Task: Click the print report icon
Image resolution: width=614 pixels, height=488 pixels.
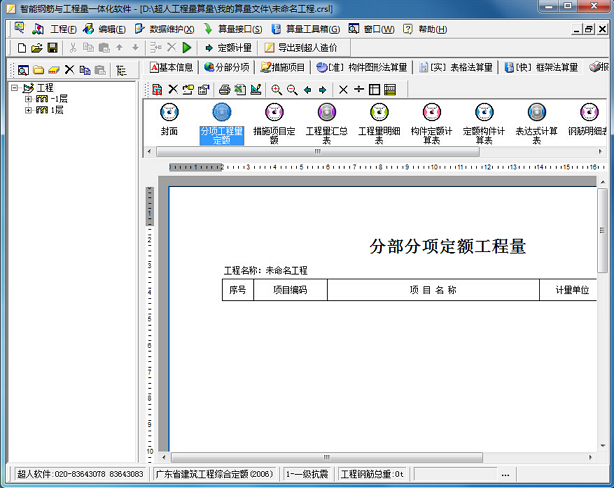Action: click(224, 90)
